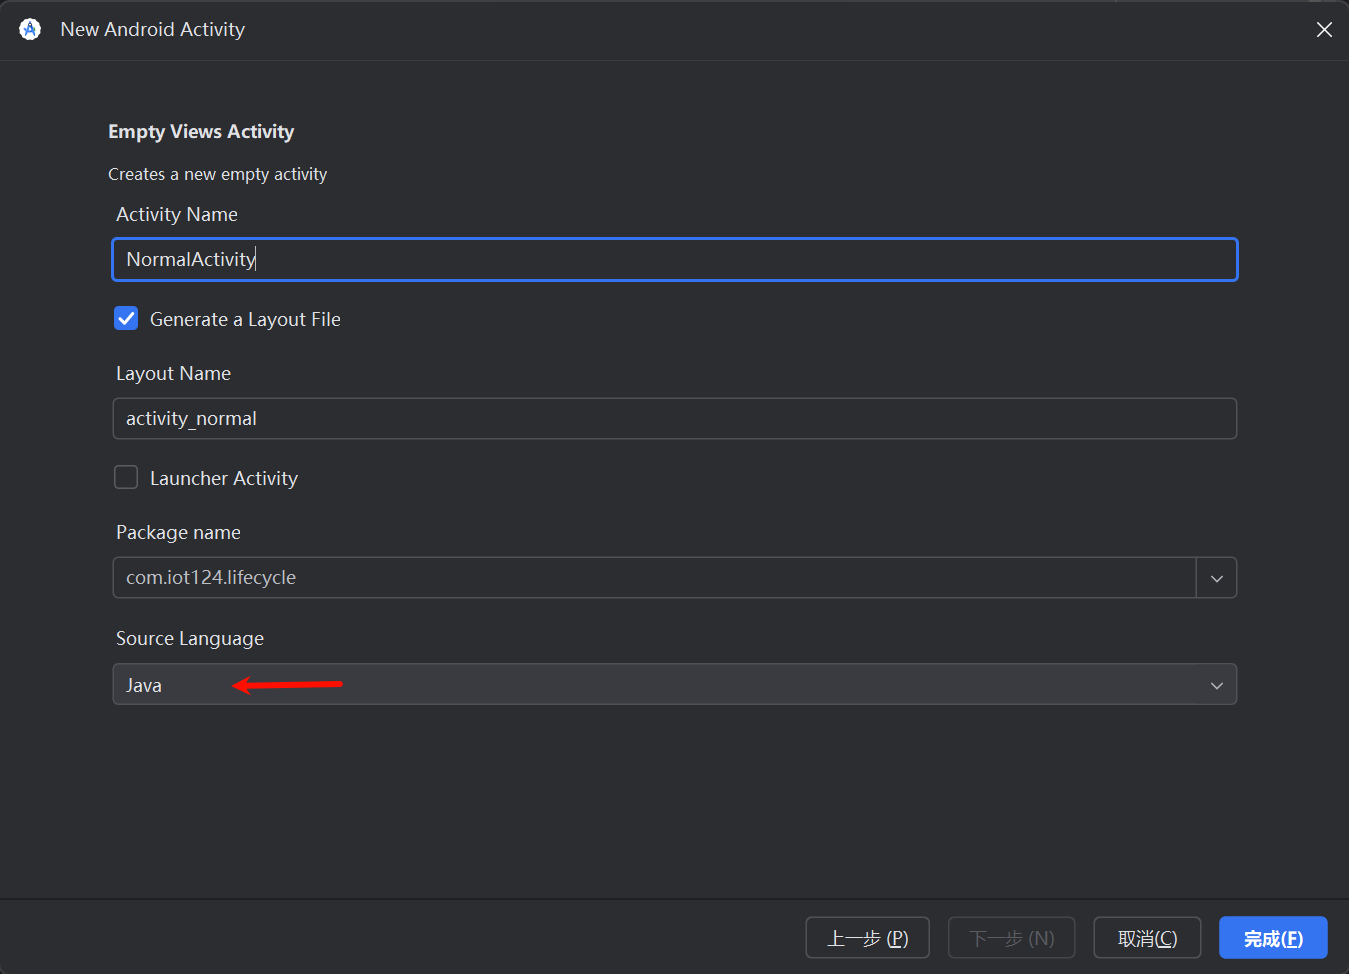Click the New Android Activity title text
Image resolution: width=1349 pixels, height=974 pixels.
coord(152,29)
